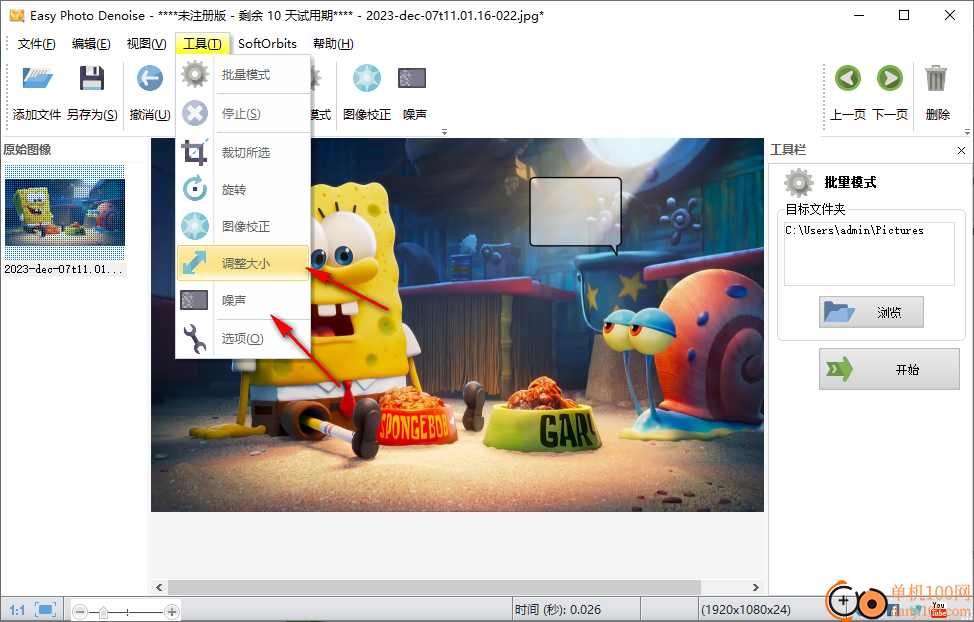
Task: Open the 视图(V) menu
Action: (x=147, y=43)
